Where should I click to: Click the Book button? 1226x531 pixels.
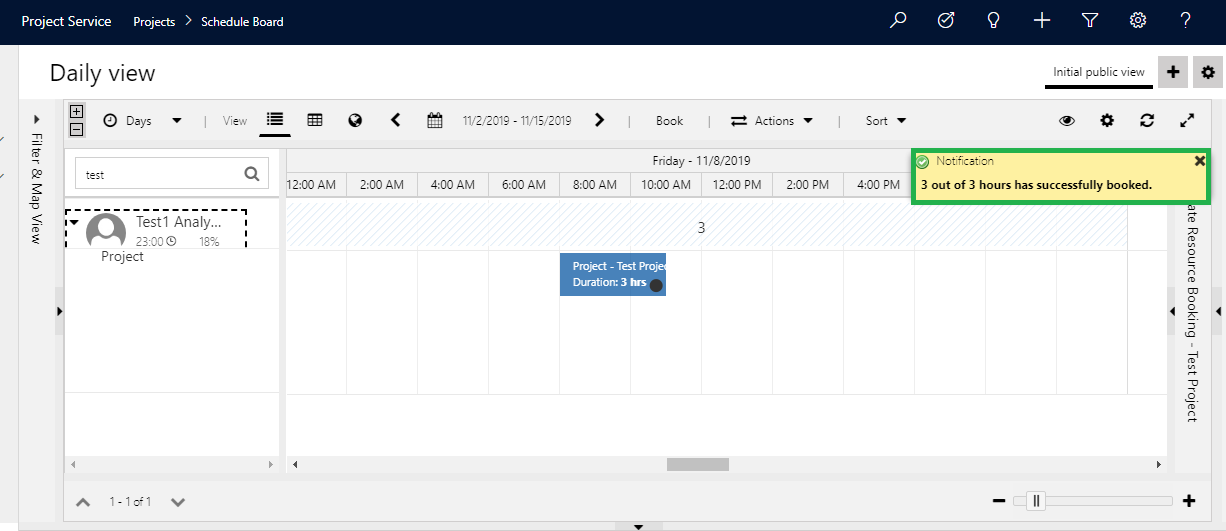(x=669, y=121)
